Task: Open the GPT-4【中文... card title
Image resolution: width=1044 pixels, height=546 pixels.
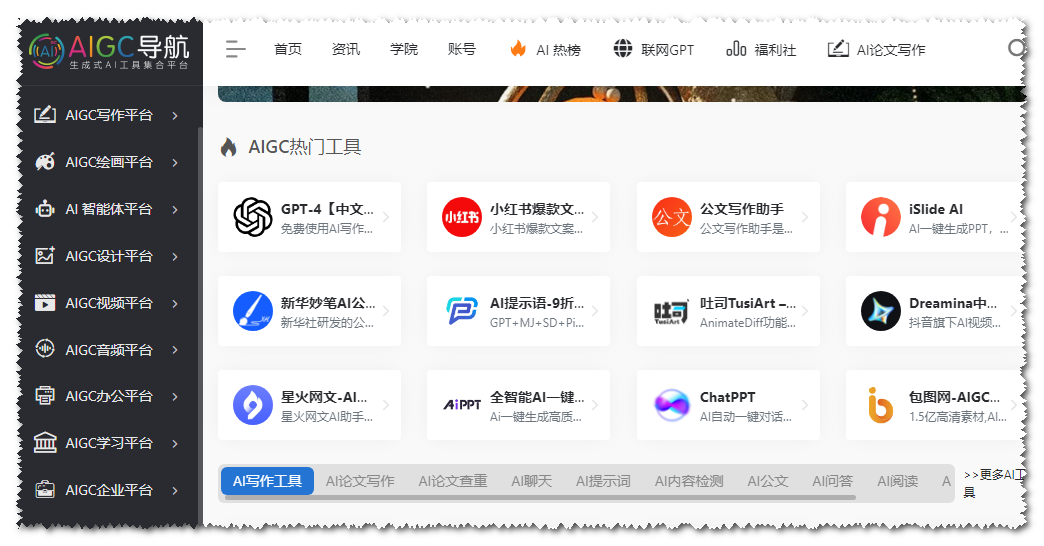Action: pos(327,209)
